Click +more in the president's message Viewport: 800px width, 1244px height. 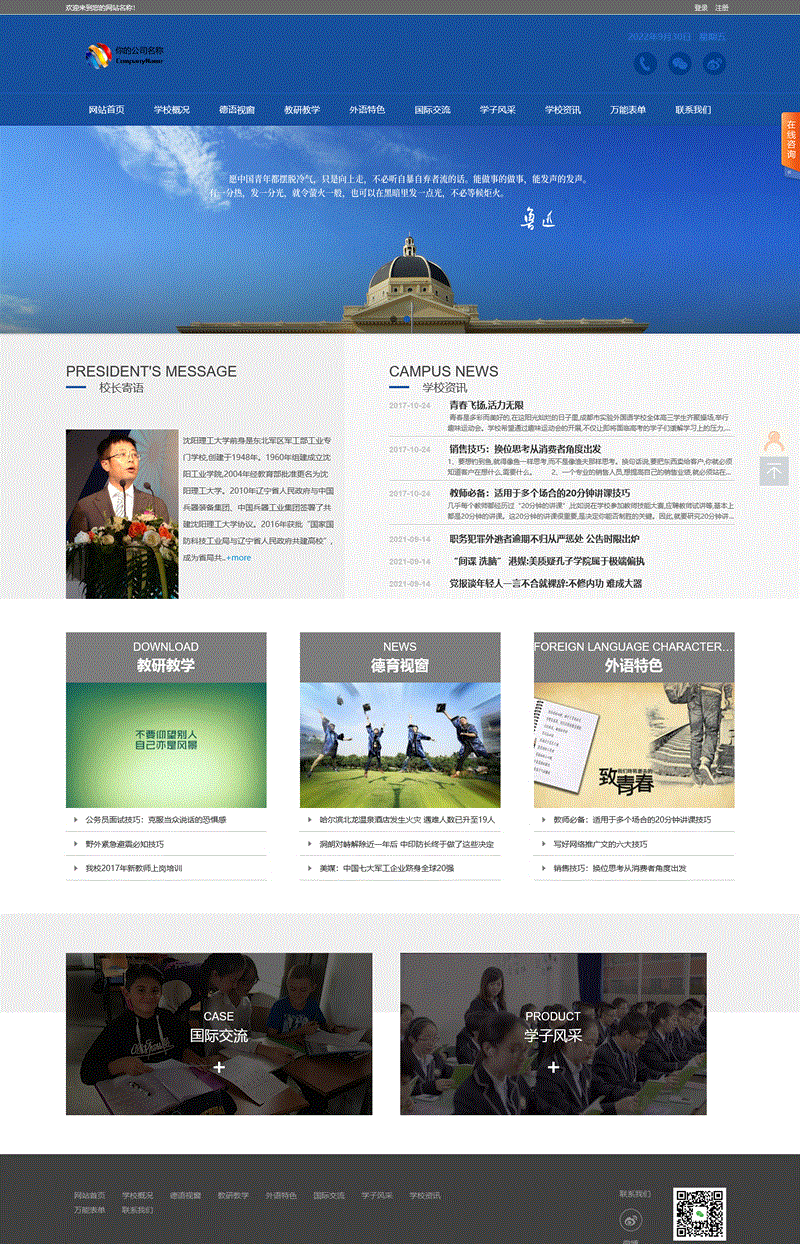239,558
